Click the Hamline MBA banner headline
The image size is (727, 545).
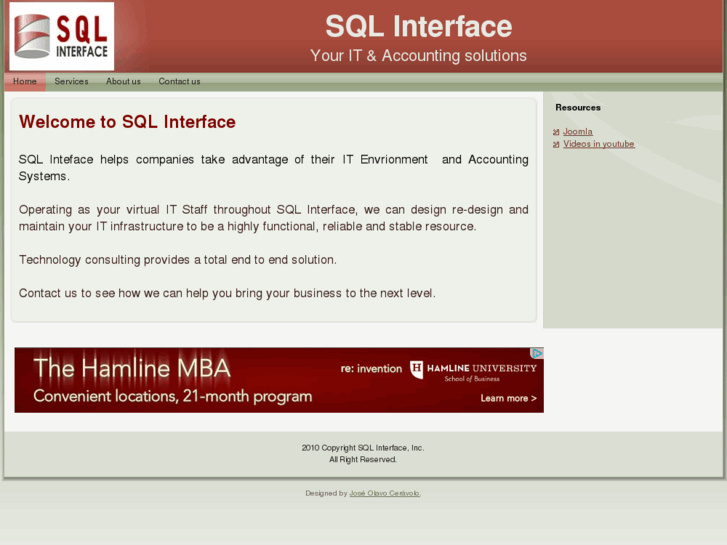pyautogui.click(x=132, y=368)
